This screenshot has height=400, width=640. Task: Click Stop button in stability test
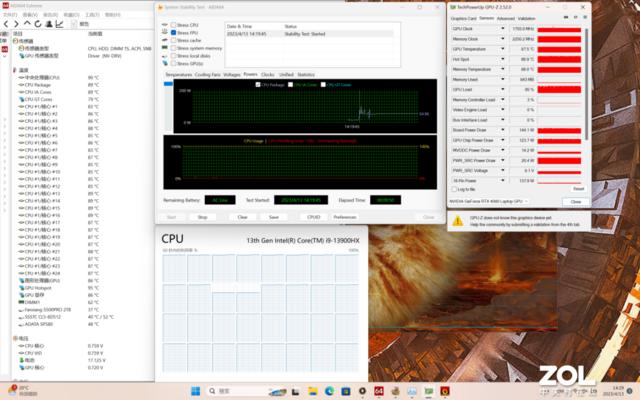tap(202, 217)
